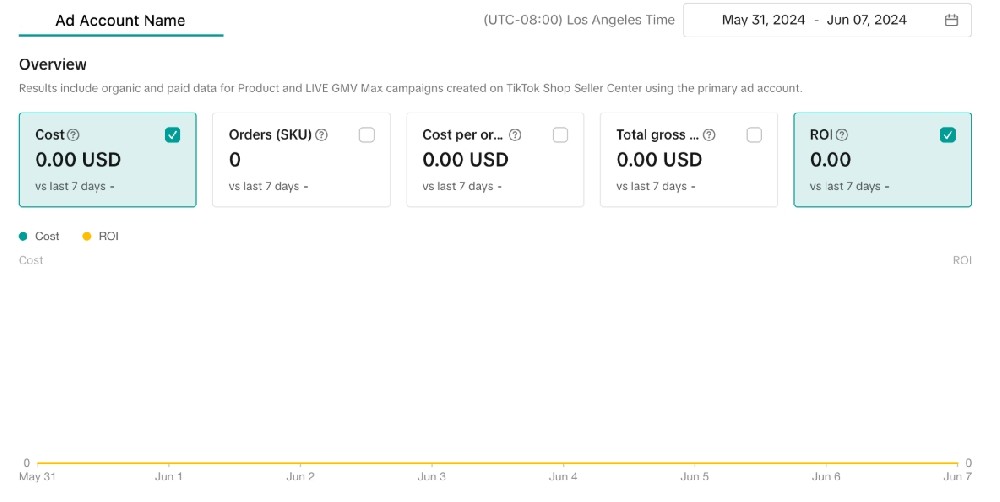Uncheck the Cost metric checkbox
Image resolution: width=1000 pixels, height=502 pixels.
tap(172, 135)
